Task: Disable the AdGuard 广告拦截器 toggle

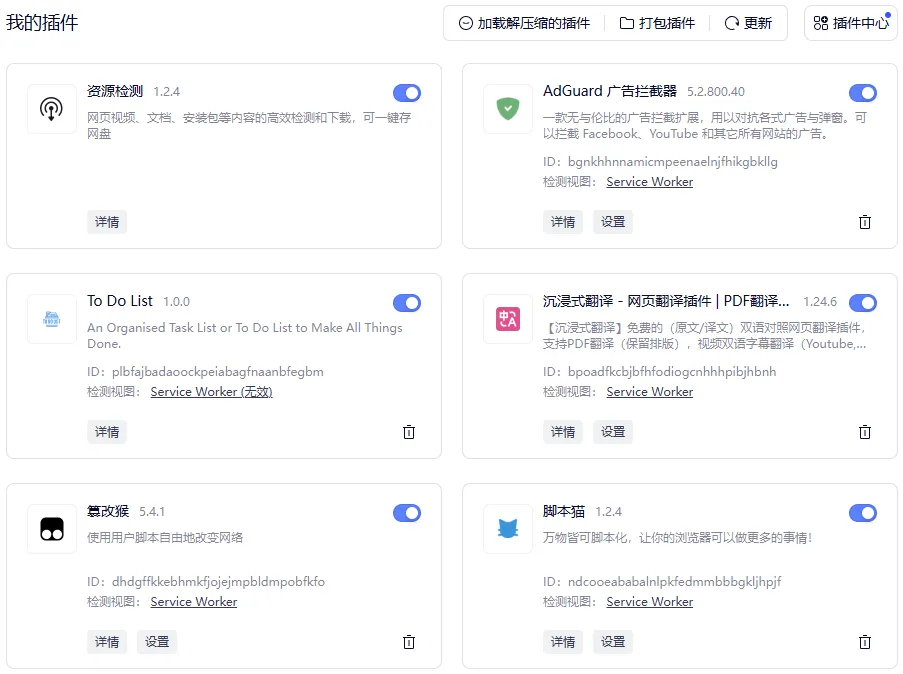Action: [863, 93]
